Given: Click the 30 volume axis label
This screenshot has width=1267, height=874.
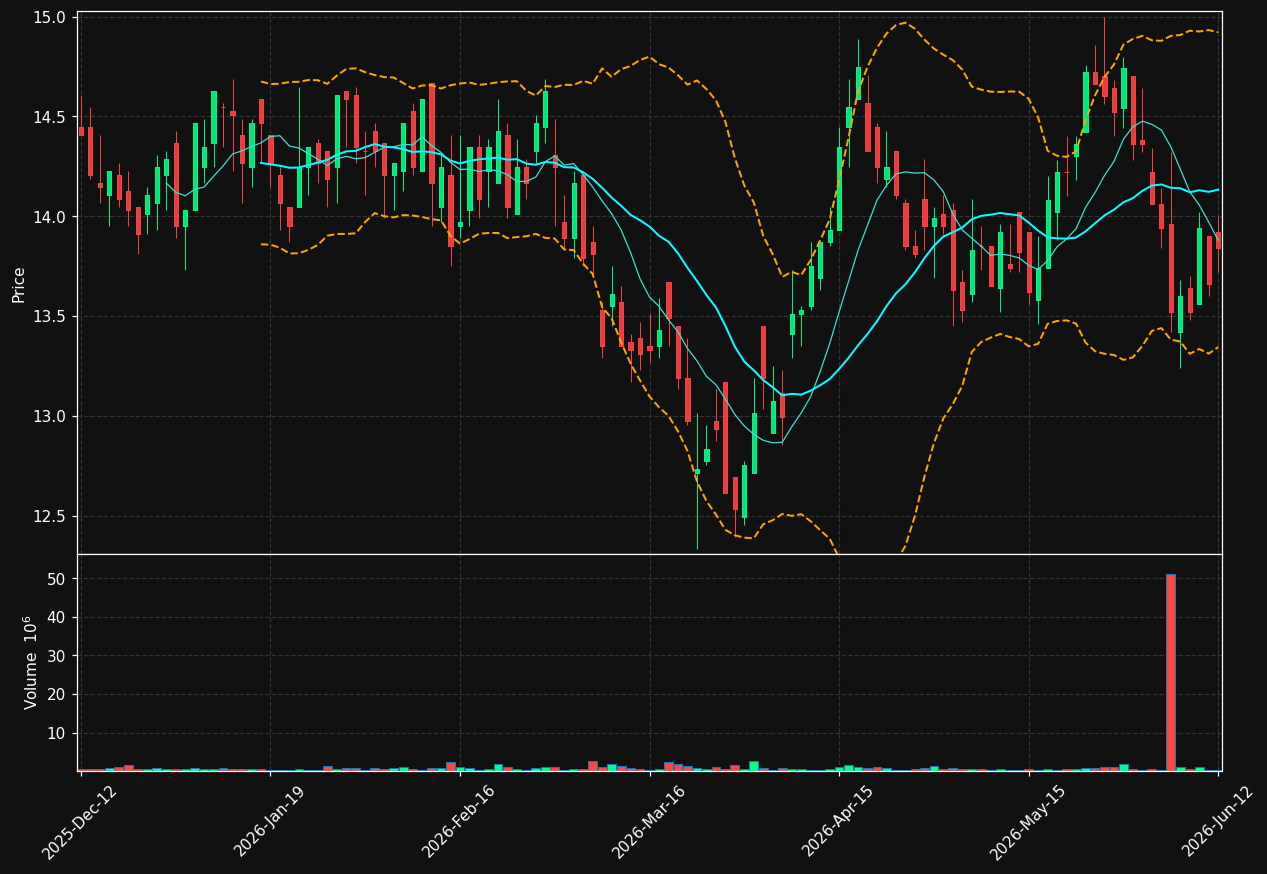Looking at the screenshot, I should pos(56,656).
